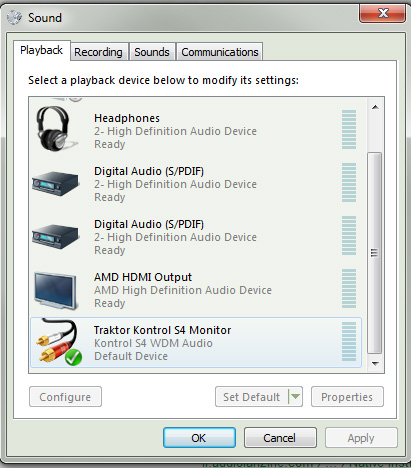Click the OK button
The image size is (411, 468).
click(199, 438)
